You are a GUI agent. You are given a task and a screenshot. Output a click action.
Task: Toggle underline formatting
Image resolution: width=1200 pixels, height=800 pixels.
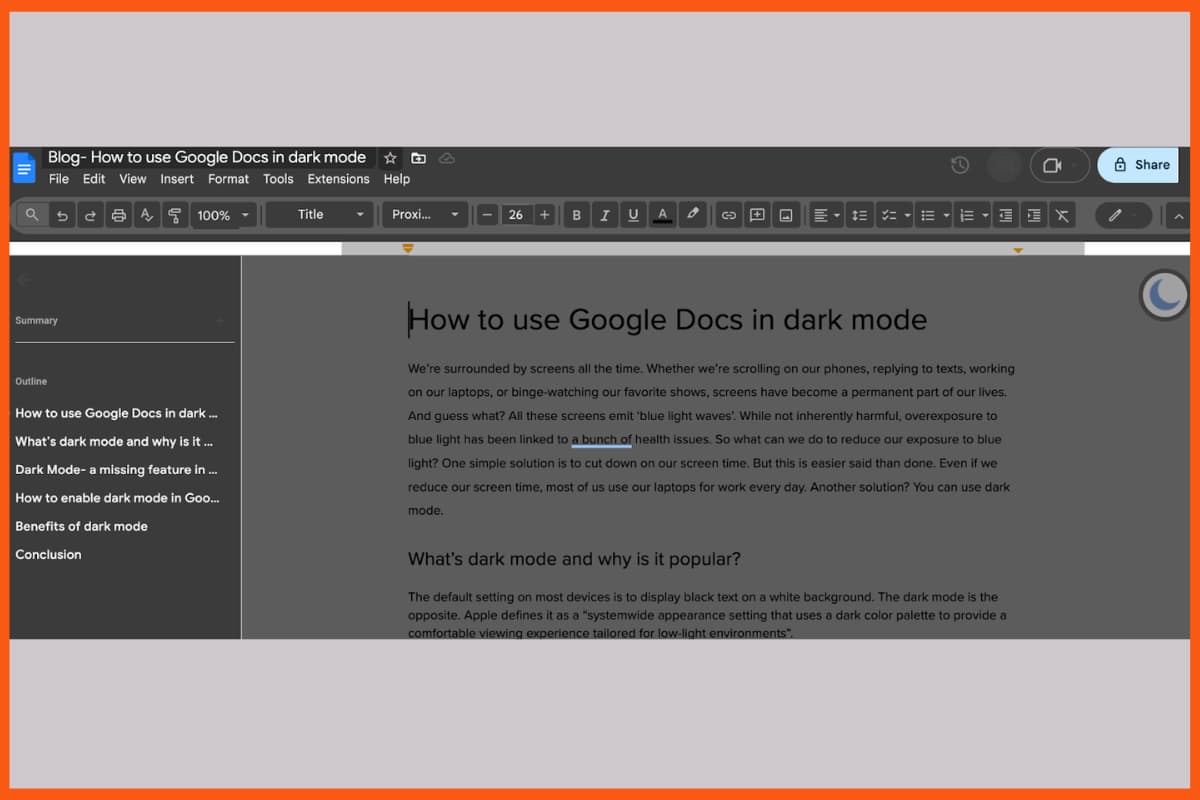(633, 215)
